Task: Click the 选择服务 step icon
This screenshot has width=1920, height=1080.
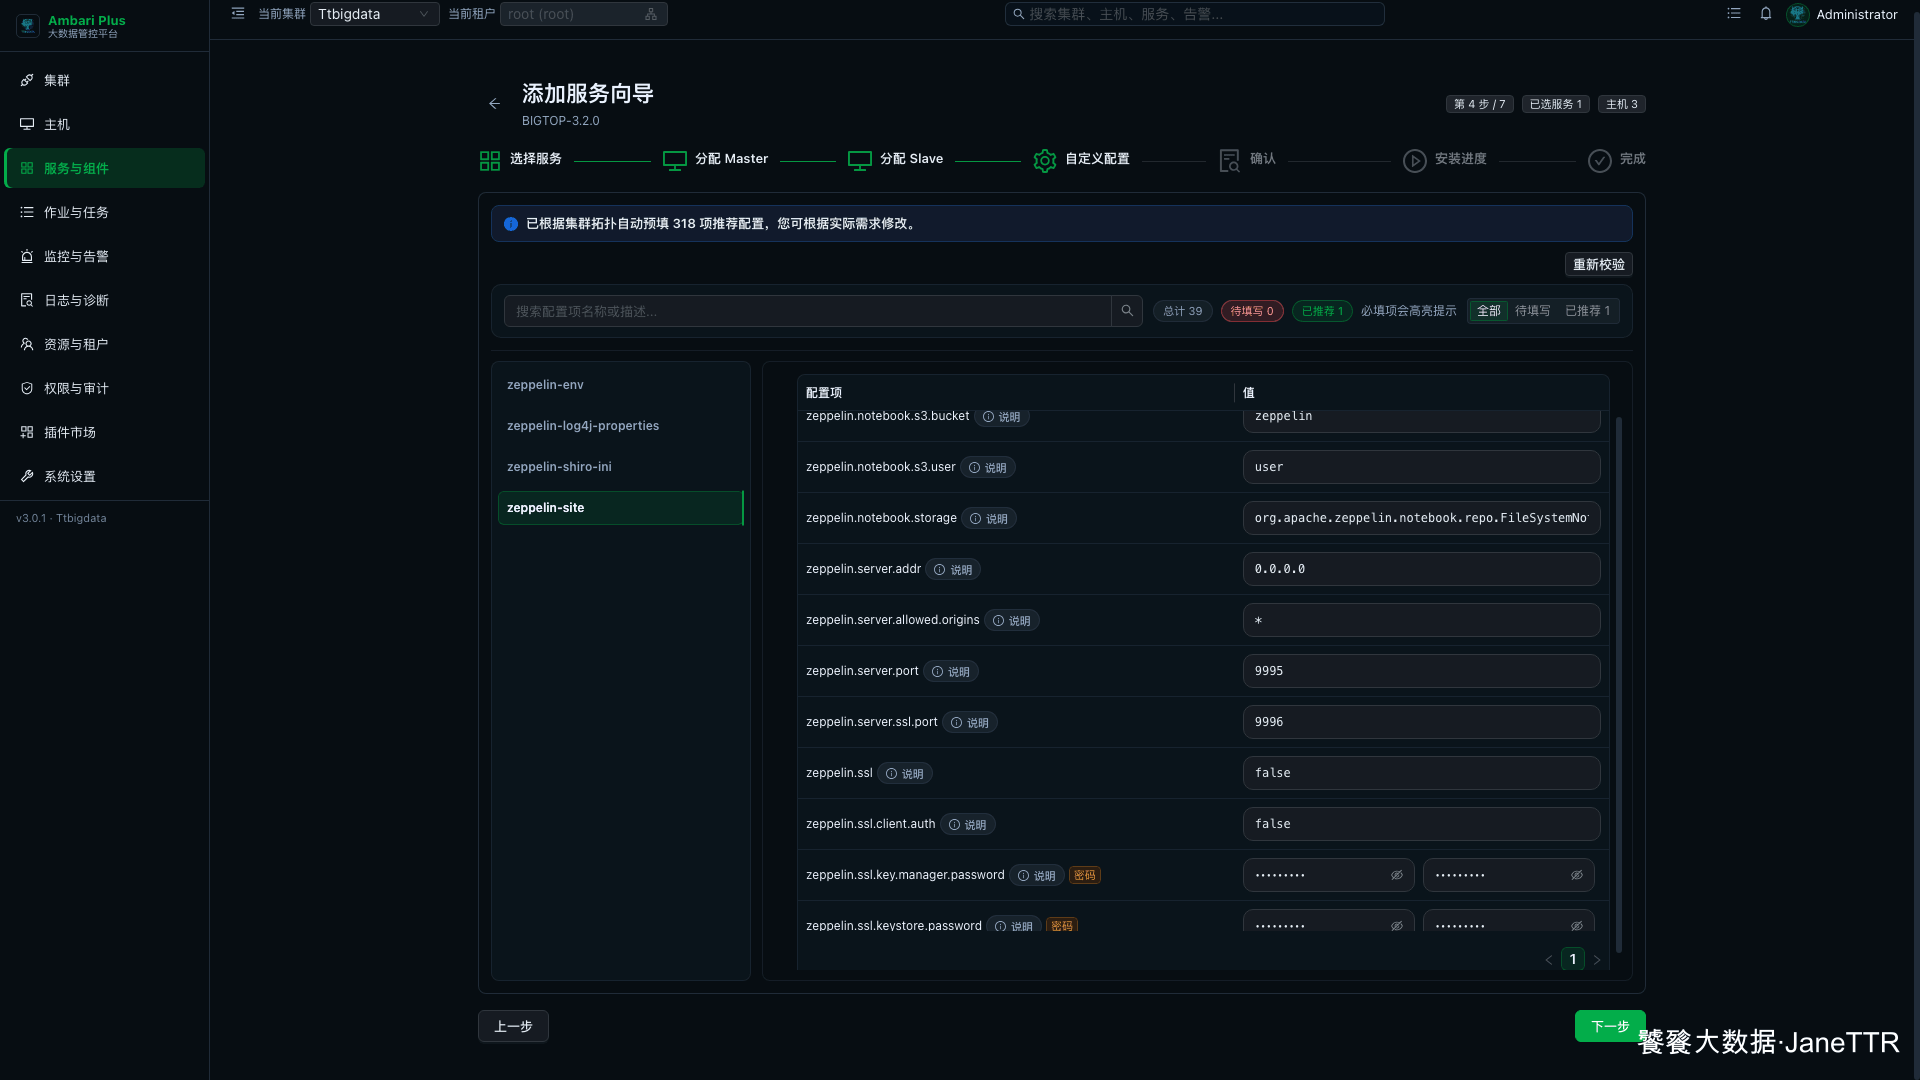Action: click(490, 161)
